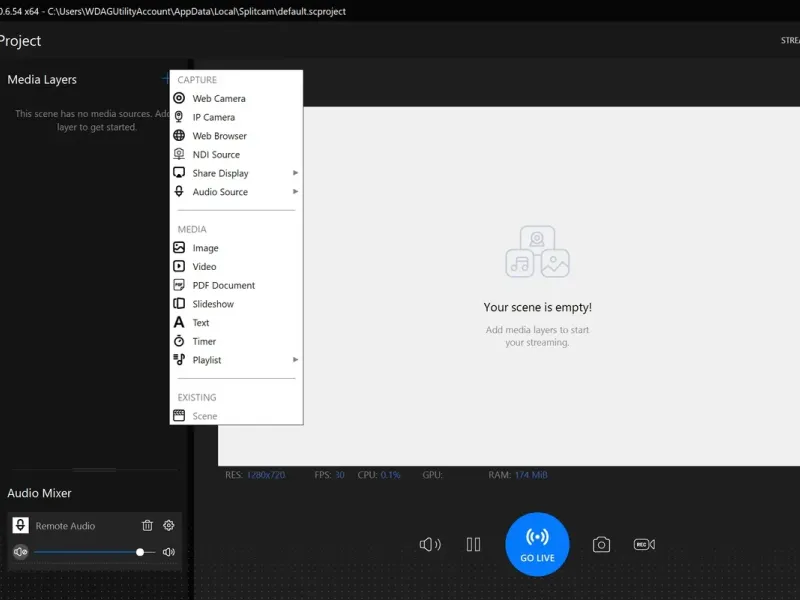Click the Remote Audio microphone icon

pos(20,526)
